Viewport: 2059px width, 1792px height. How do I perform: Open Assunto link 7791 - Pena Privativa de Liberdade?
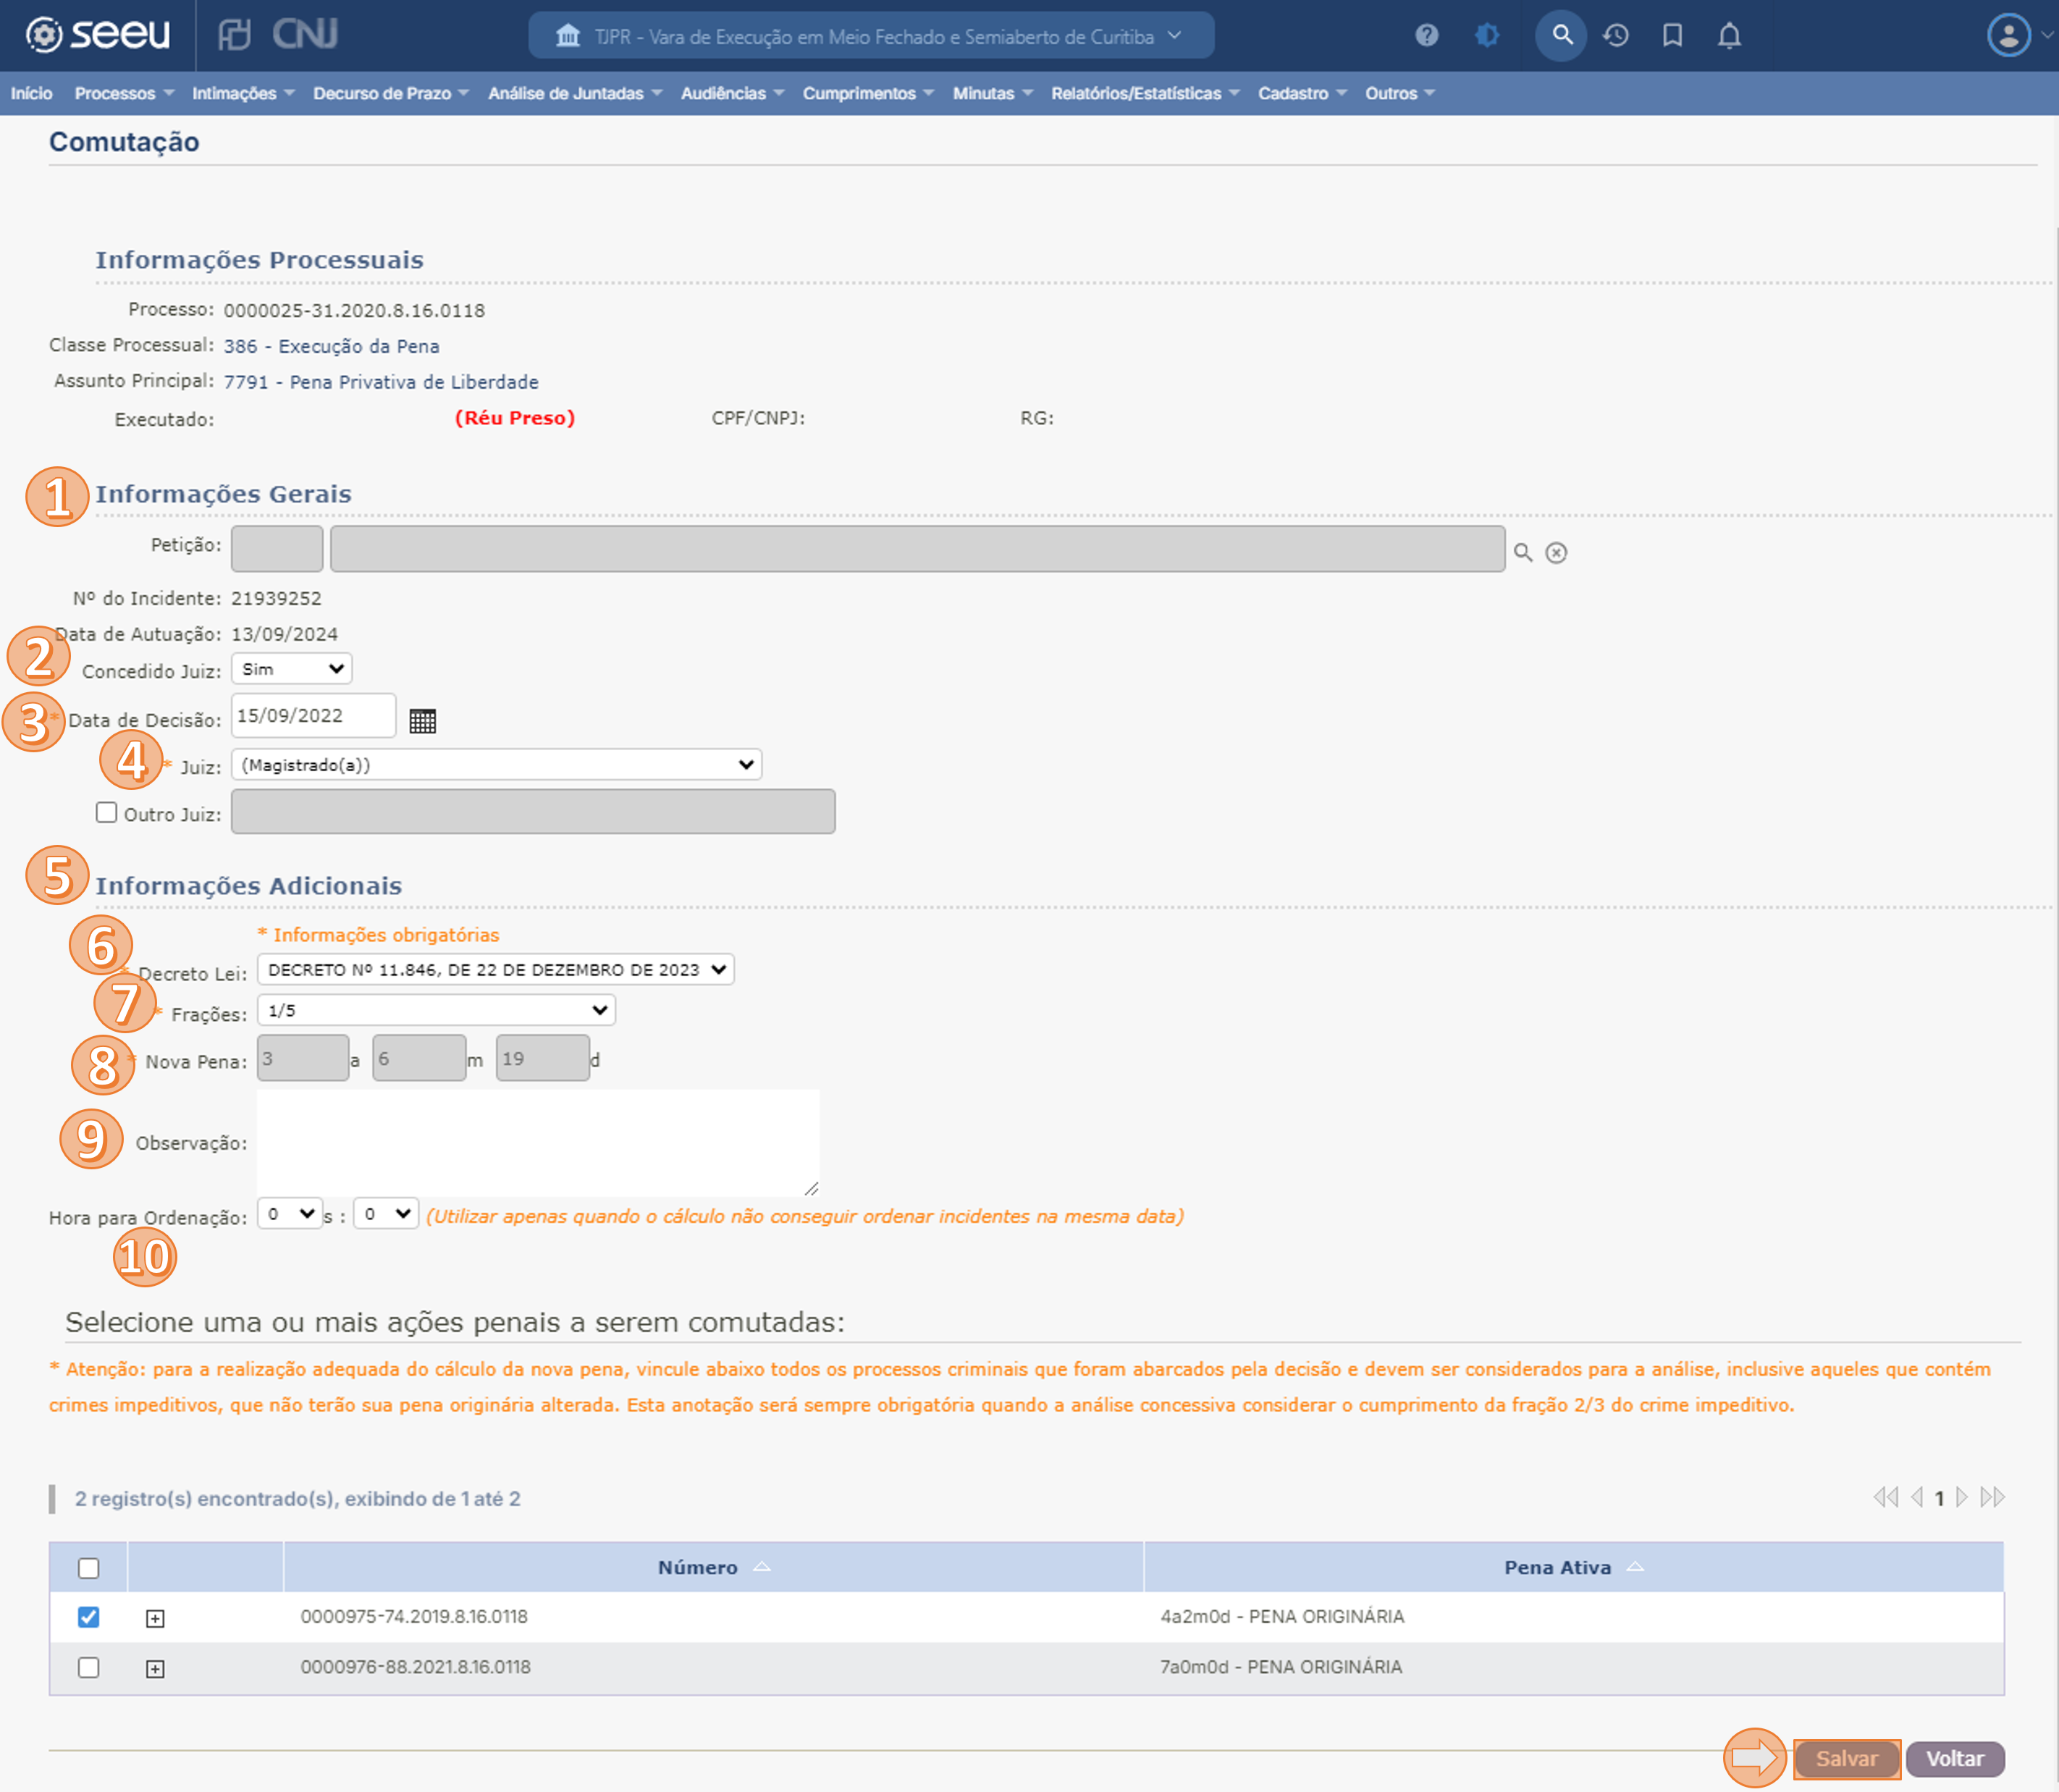pos(381,382)
